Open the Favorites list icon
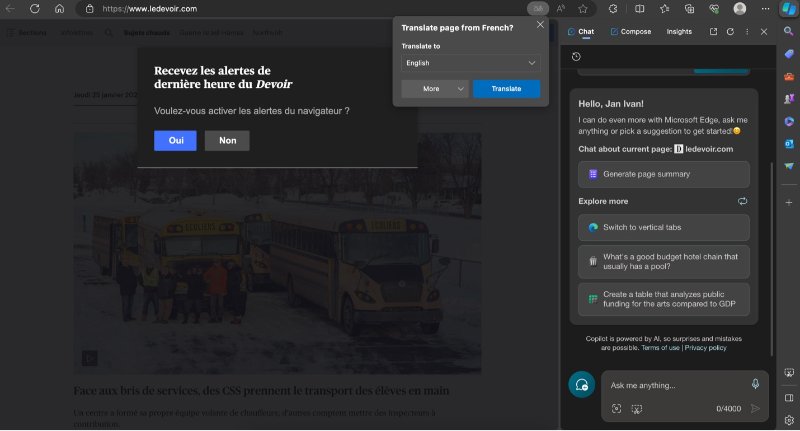The image size is (800, 431). tap(664, 9)
